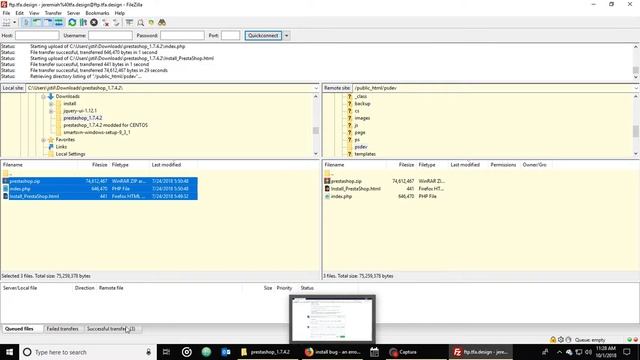Image resolution: width=640 pixels, height=360 pixels.
Task: Open the File menu
Action: click(6, 13)
